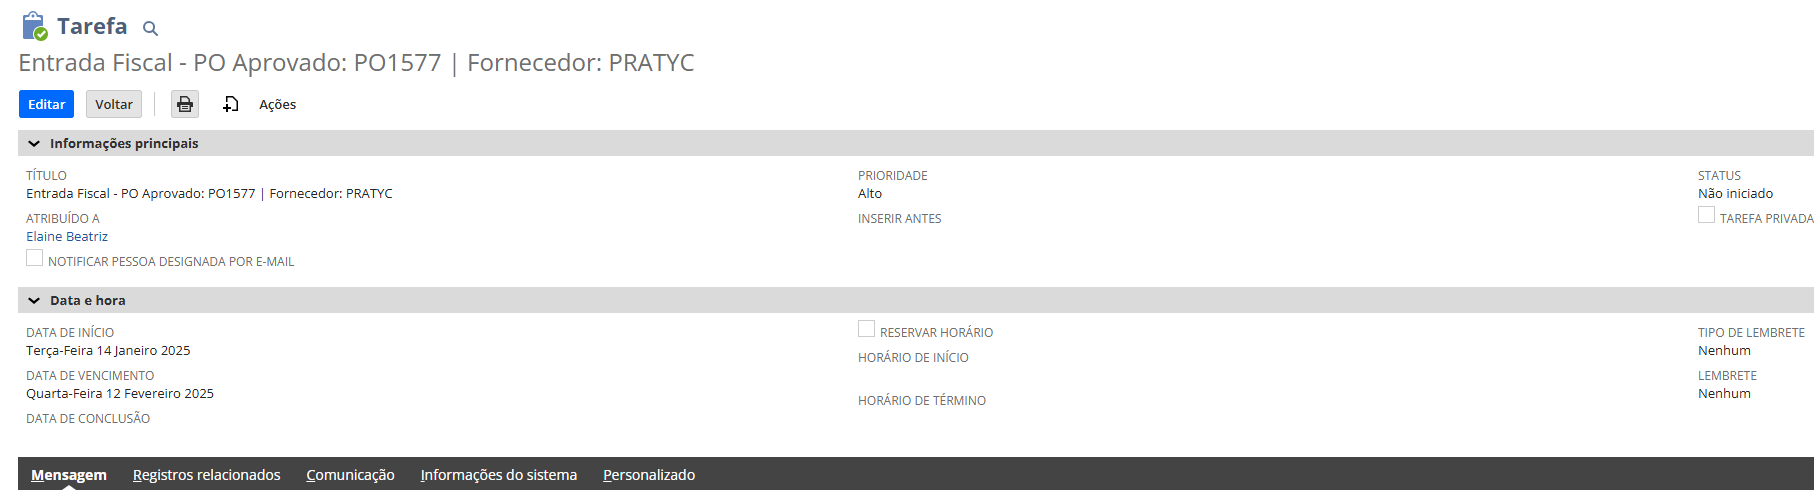Click the Voltar button

click(x=114, y=104)
